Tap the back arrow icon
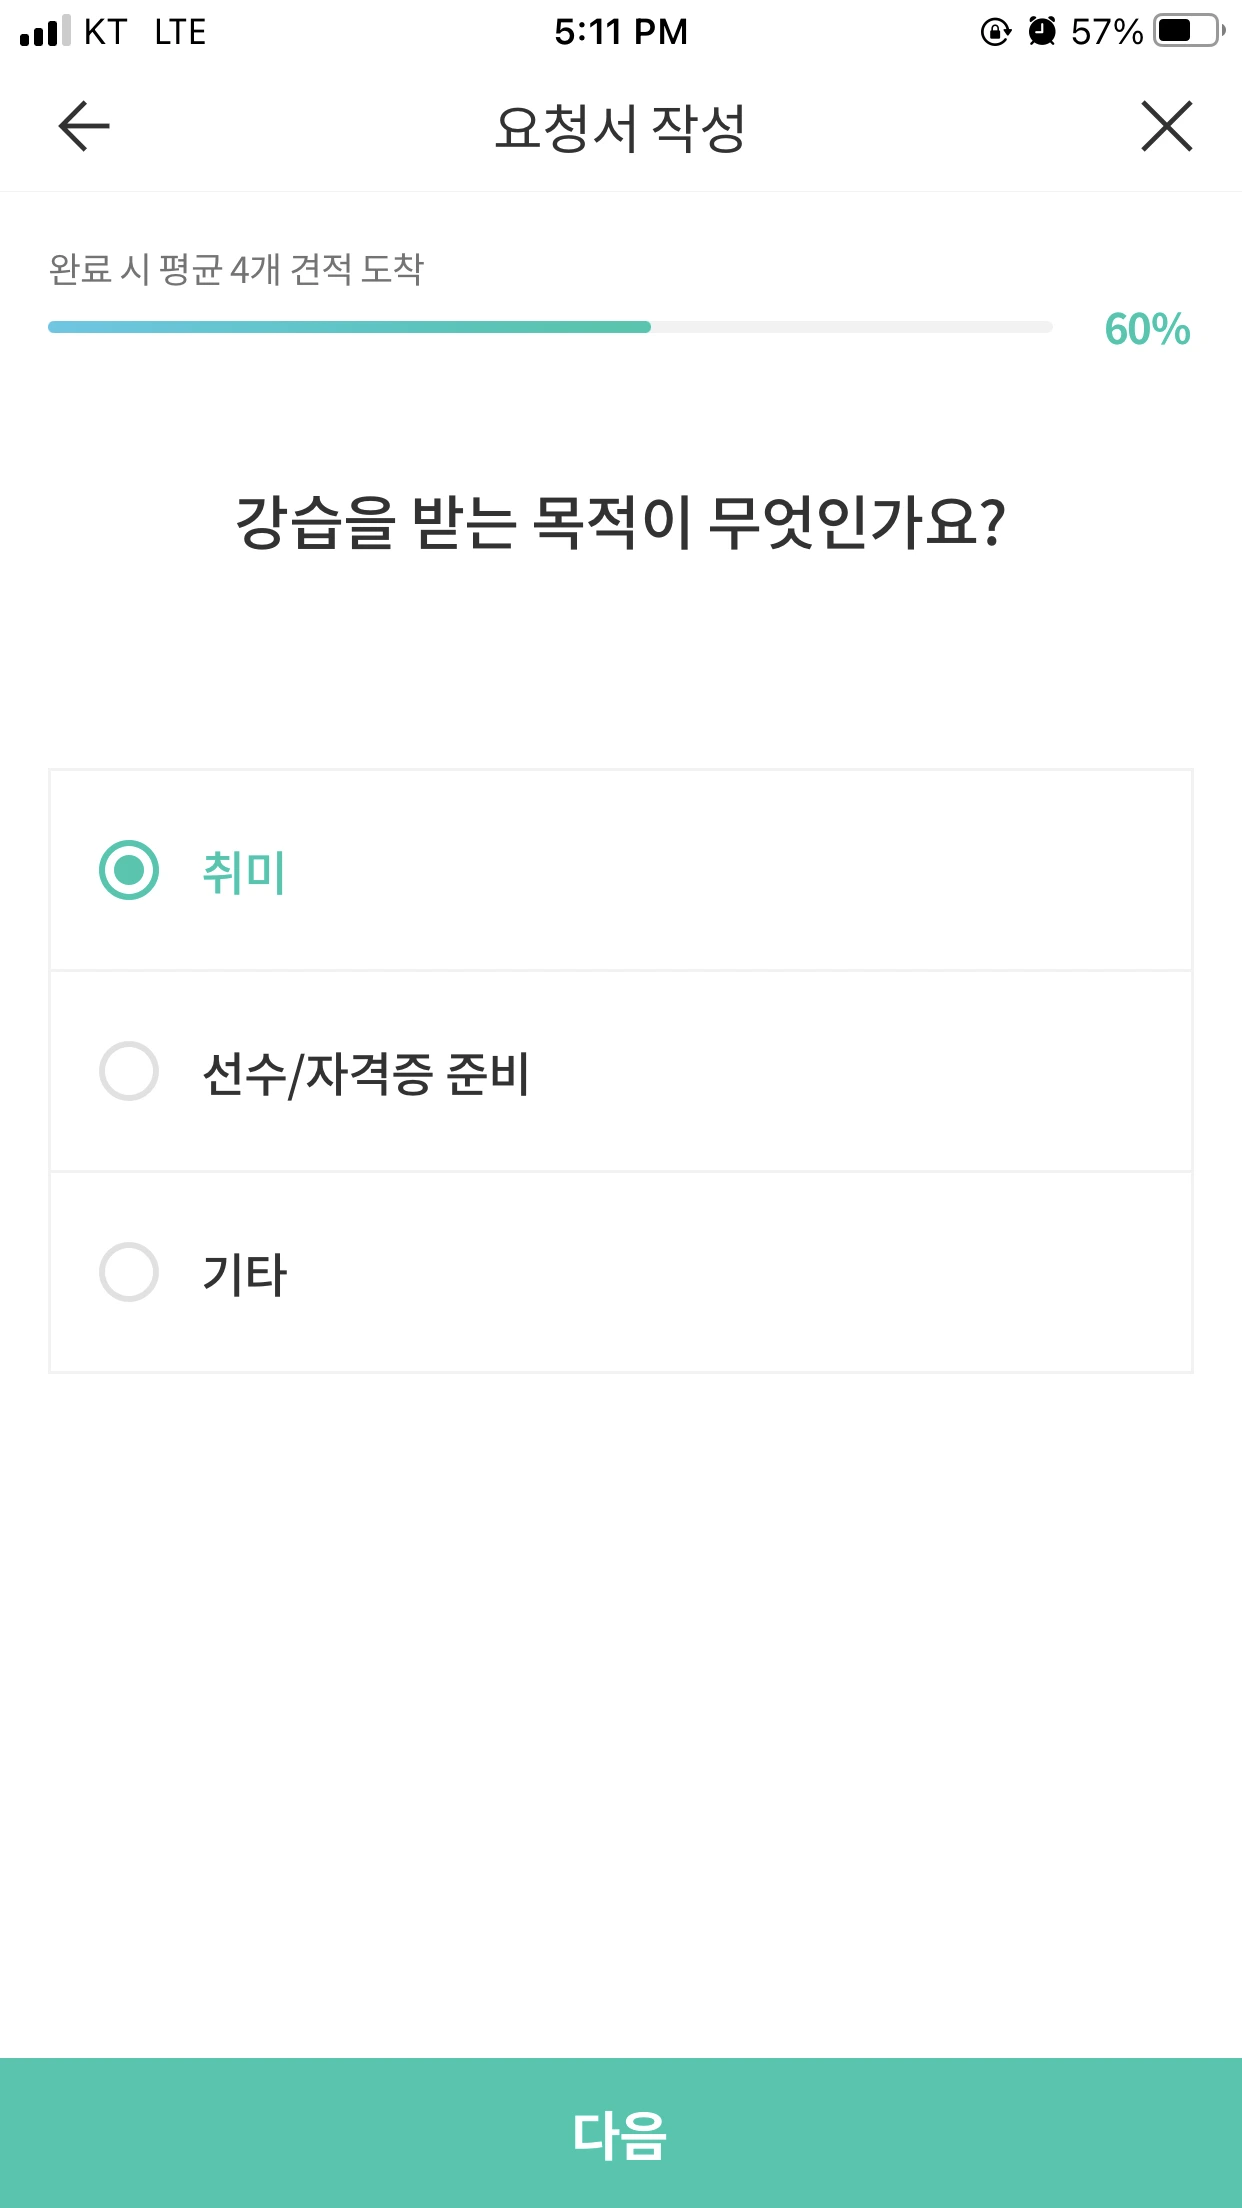The width and height of the screenshot is (1242, 2208). [84, 126]
